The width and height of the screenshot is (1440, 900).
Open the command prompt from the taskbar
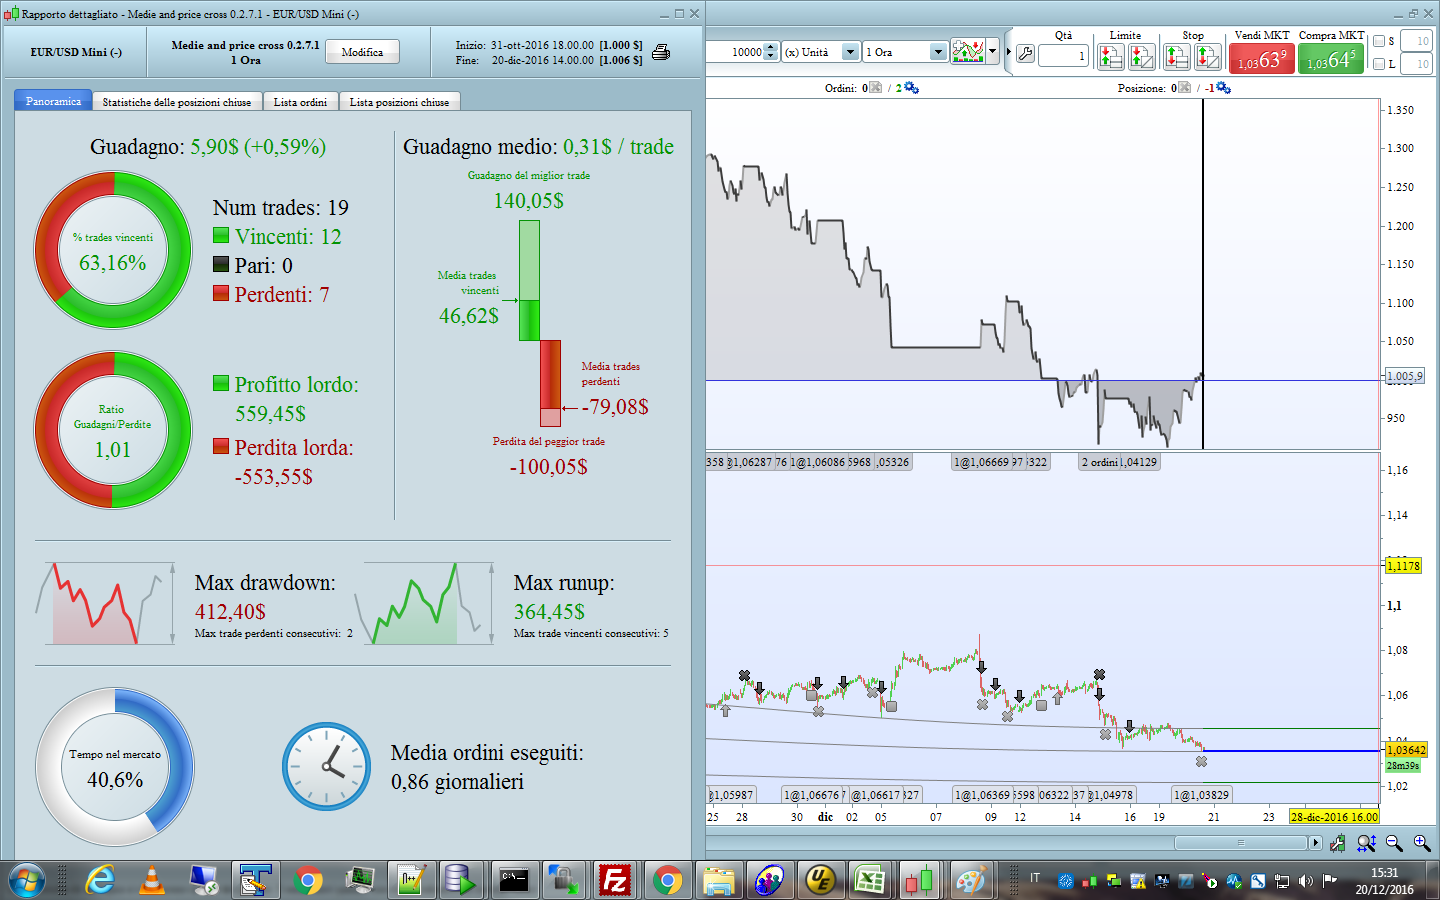pos(514,881)
